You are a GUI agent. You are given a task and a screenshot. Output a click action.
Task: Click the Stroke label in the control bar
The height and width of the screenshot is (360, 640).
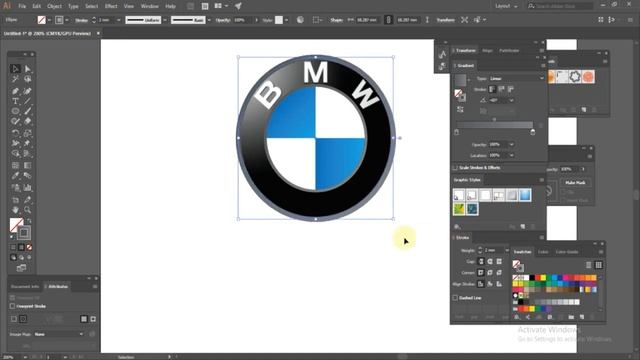[81, 20]
